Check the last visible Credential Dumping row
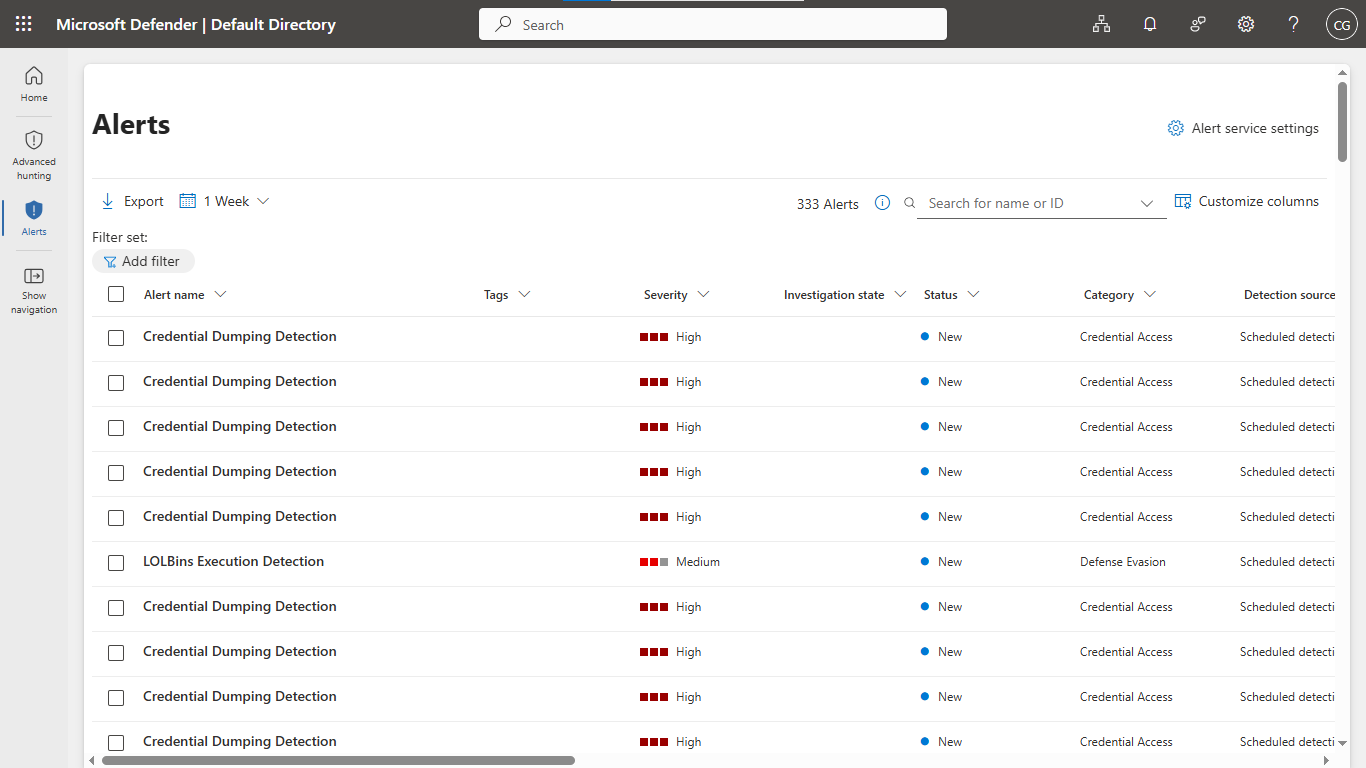This screenshot has width=1366, height=768. point(116,743)
